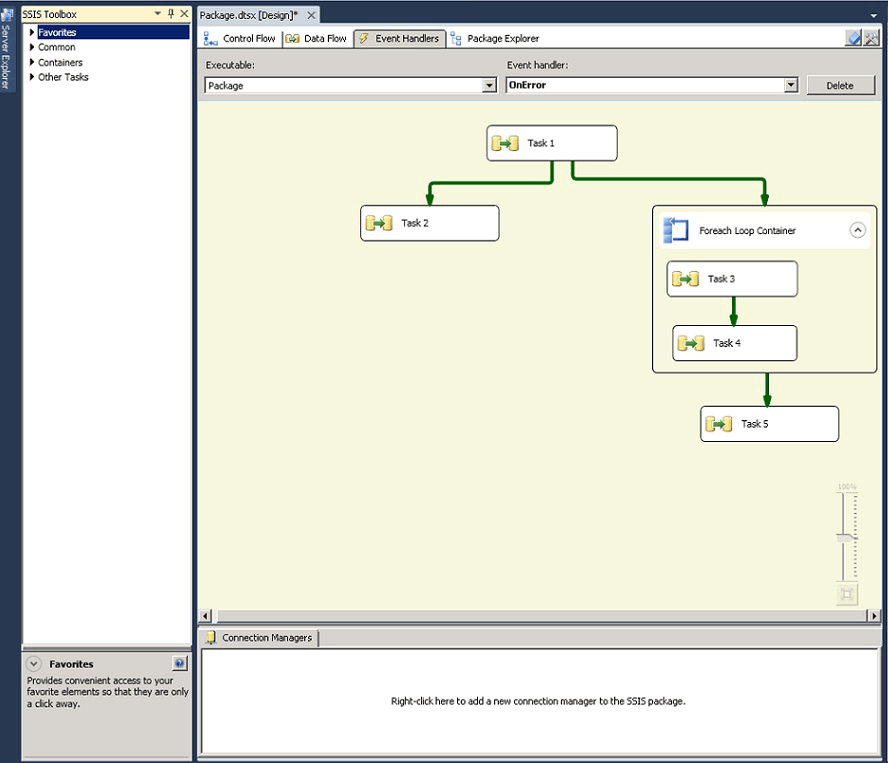888x763 pixels.
Task: Click the options button on Favorites header
Action: 179,663
